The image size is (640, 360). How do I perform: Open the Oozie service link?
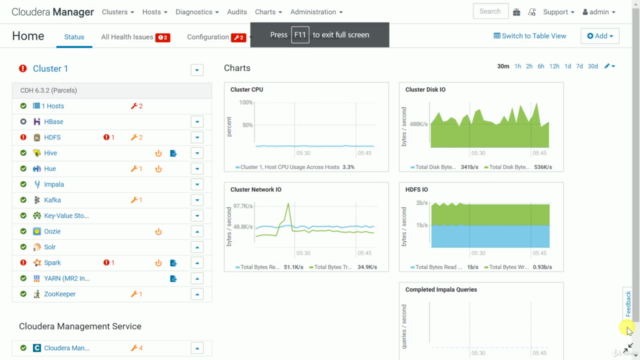coord(52,231)
